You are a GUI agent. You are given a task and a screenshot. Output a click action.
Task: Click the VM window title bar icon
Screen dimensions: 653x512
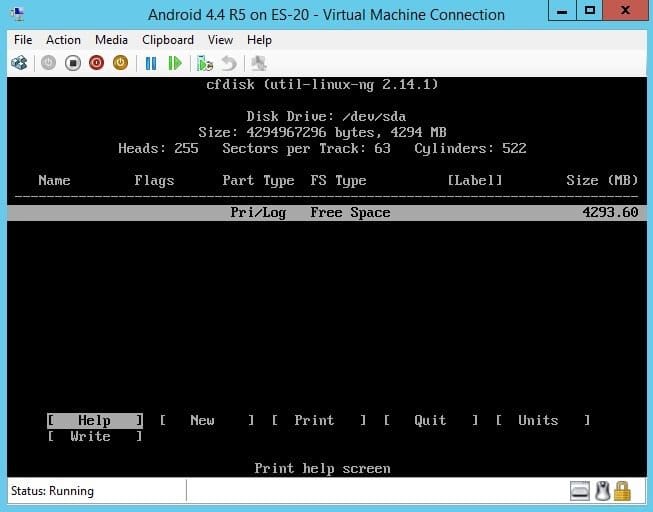click(17, 15)
